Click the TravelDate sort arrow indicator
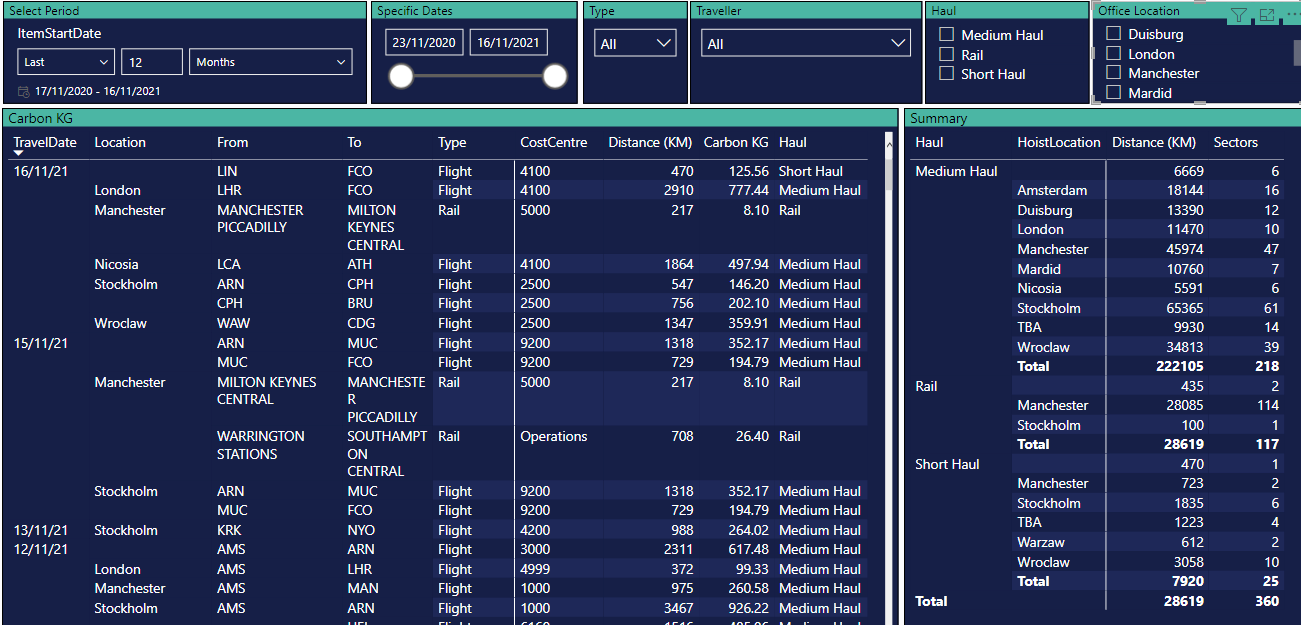This screenshot has height=625, width=1301. click(18, 153)
